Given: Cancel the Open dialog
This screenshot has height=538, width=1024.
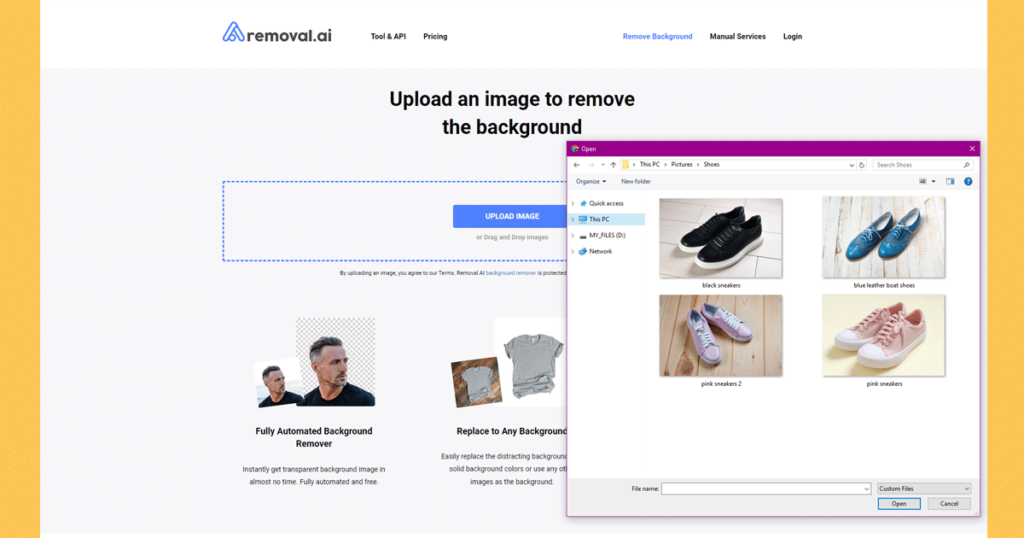Looking at the screenshot, I should tap(949, 504).
